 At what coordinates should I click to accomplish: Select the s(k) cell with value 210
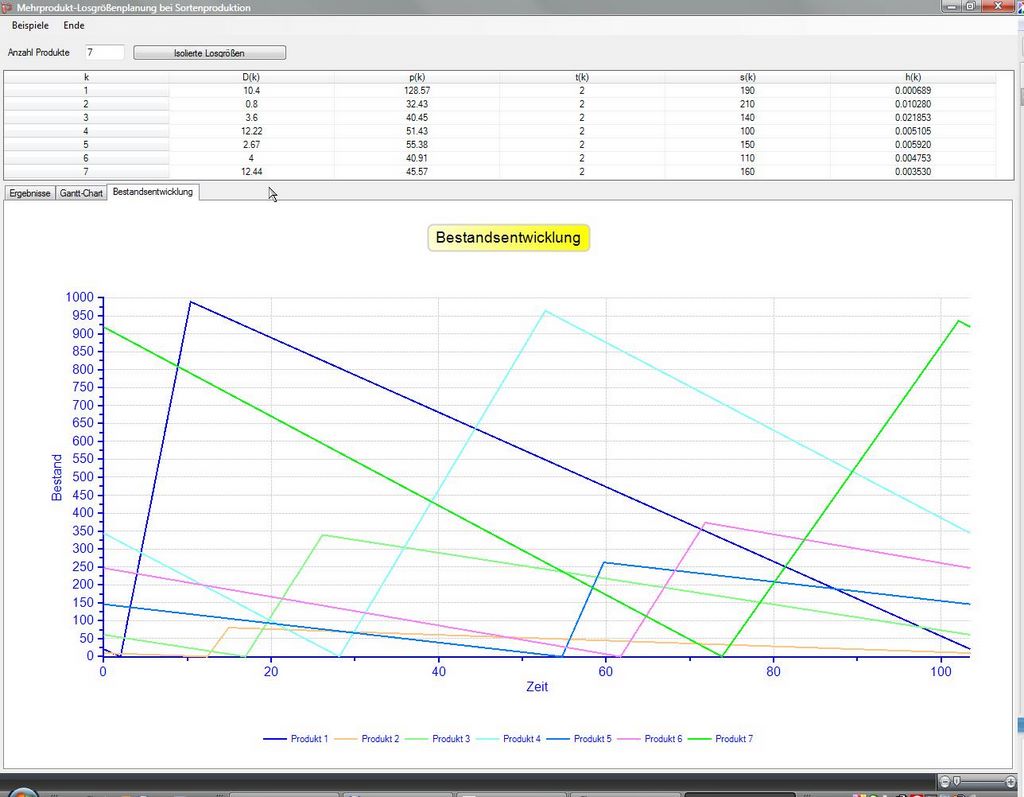(747, 104)
